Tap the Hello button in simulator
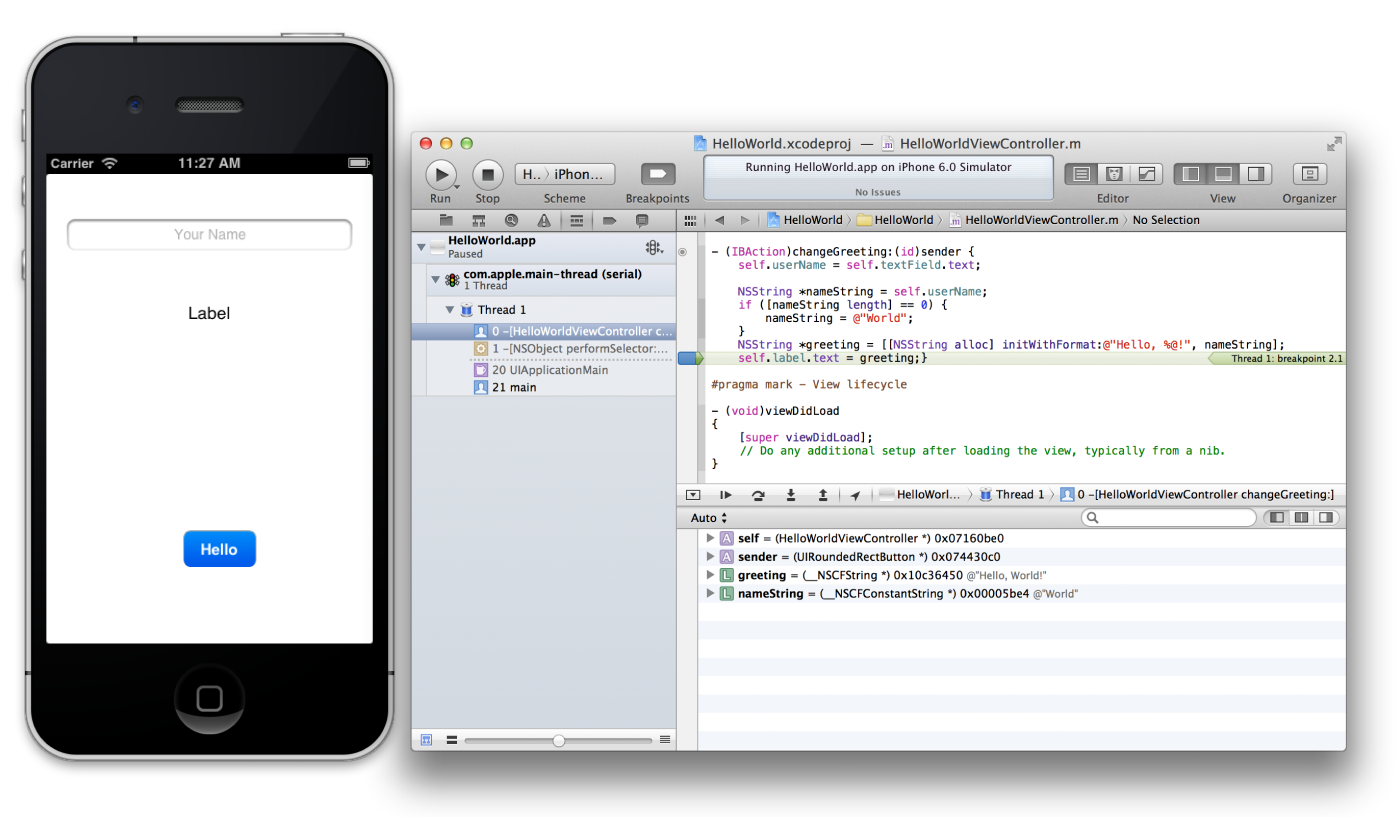1399x817 pixels. pyautogui.click(x=219, y=549)
